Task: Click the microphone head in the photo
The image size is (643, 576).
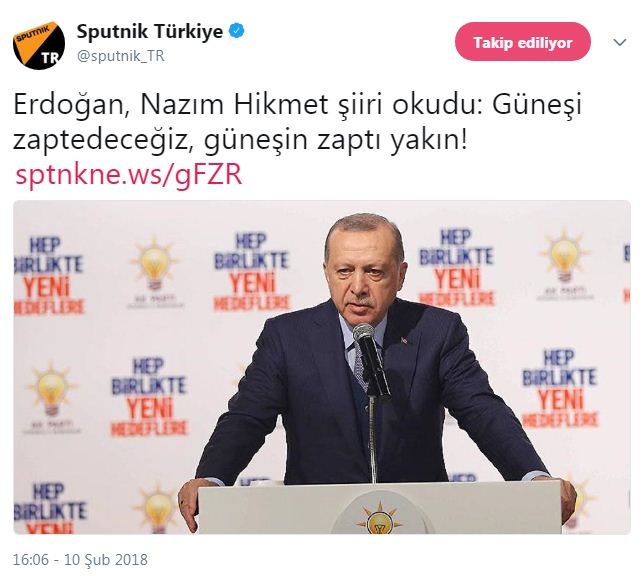Action: tap(364, 333)
